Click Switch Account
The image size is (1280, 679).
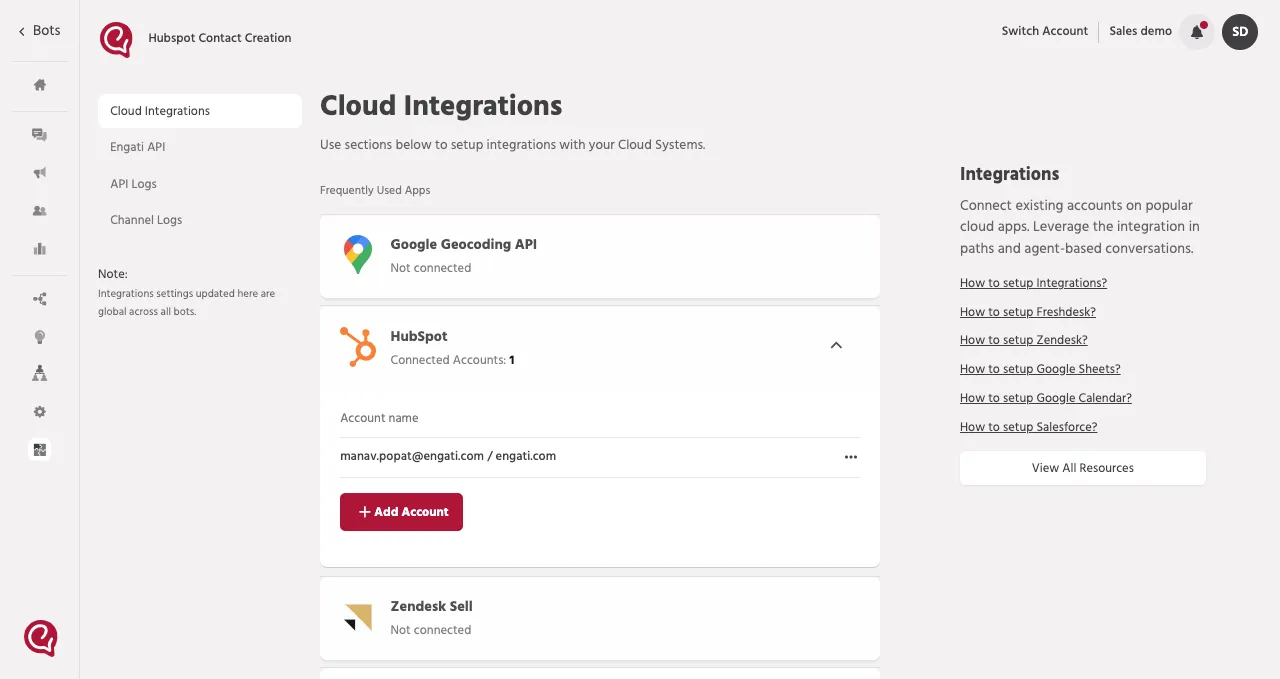(1045, 31)
